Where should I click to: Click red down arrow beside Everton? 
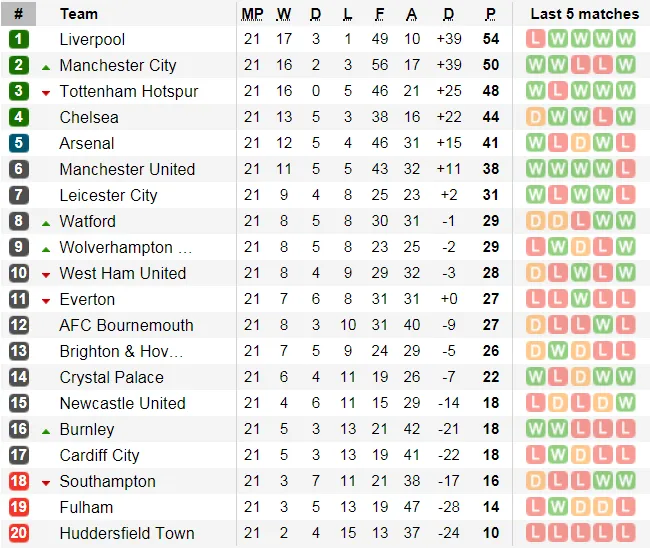click(46, 300)
